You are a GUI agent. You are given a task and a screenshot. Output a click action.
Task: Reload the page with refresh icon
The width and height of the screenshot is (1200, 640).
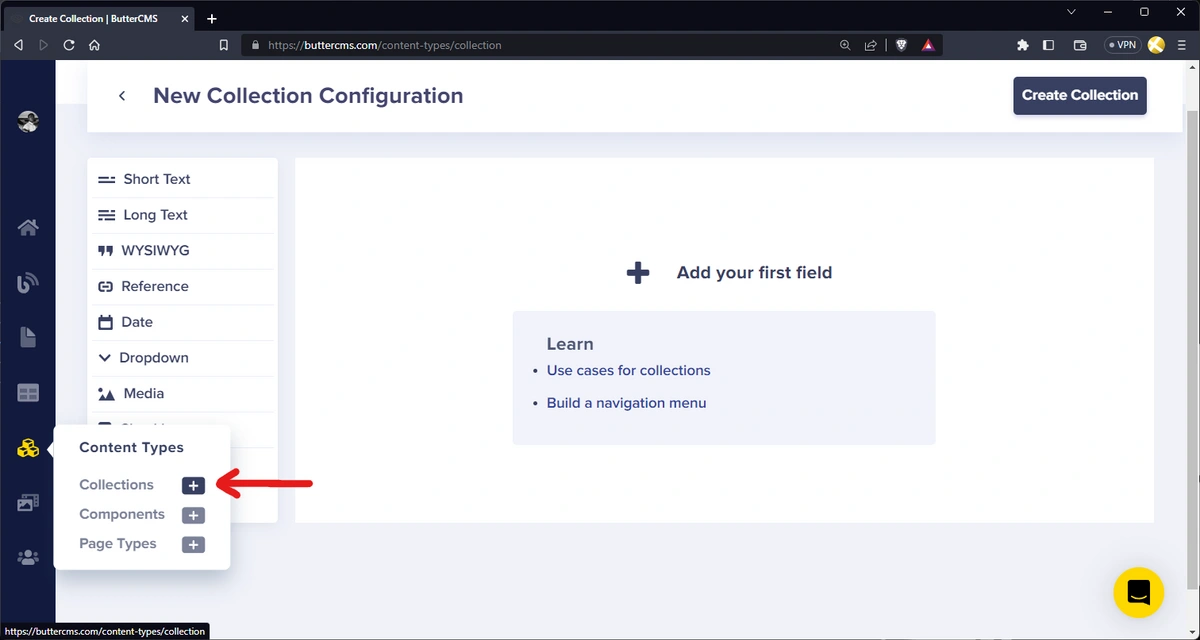[x=69, y=45]
